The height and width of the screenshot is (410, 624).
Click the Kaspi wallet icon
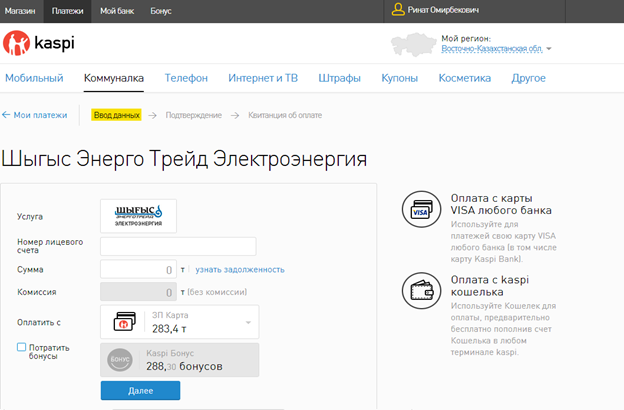coord(421,291)
